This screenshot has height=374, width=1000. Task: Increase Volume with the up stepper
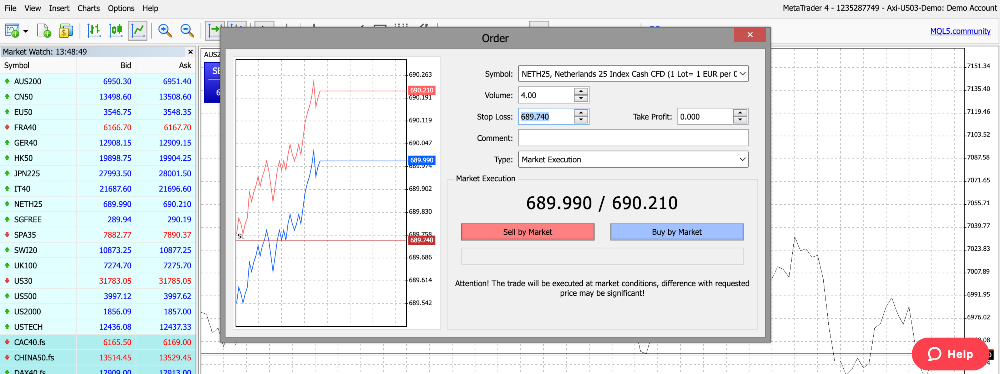click(x=581, y=92)
